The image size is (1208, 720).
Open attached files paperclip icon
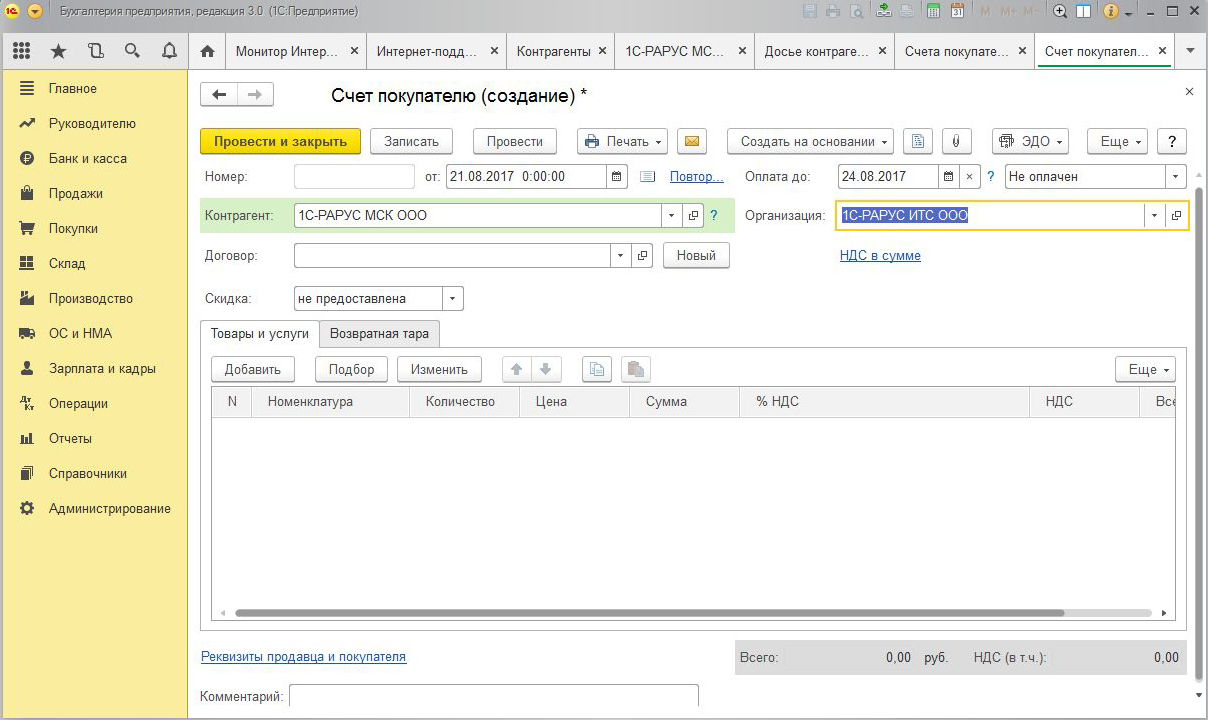[x=956, y=141]
